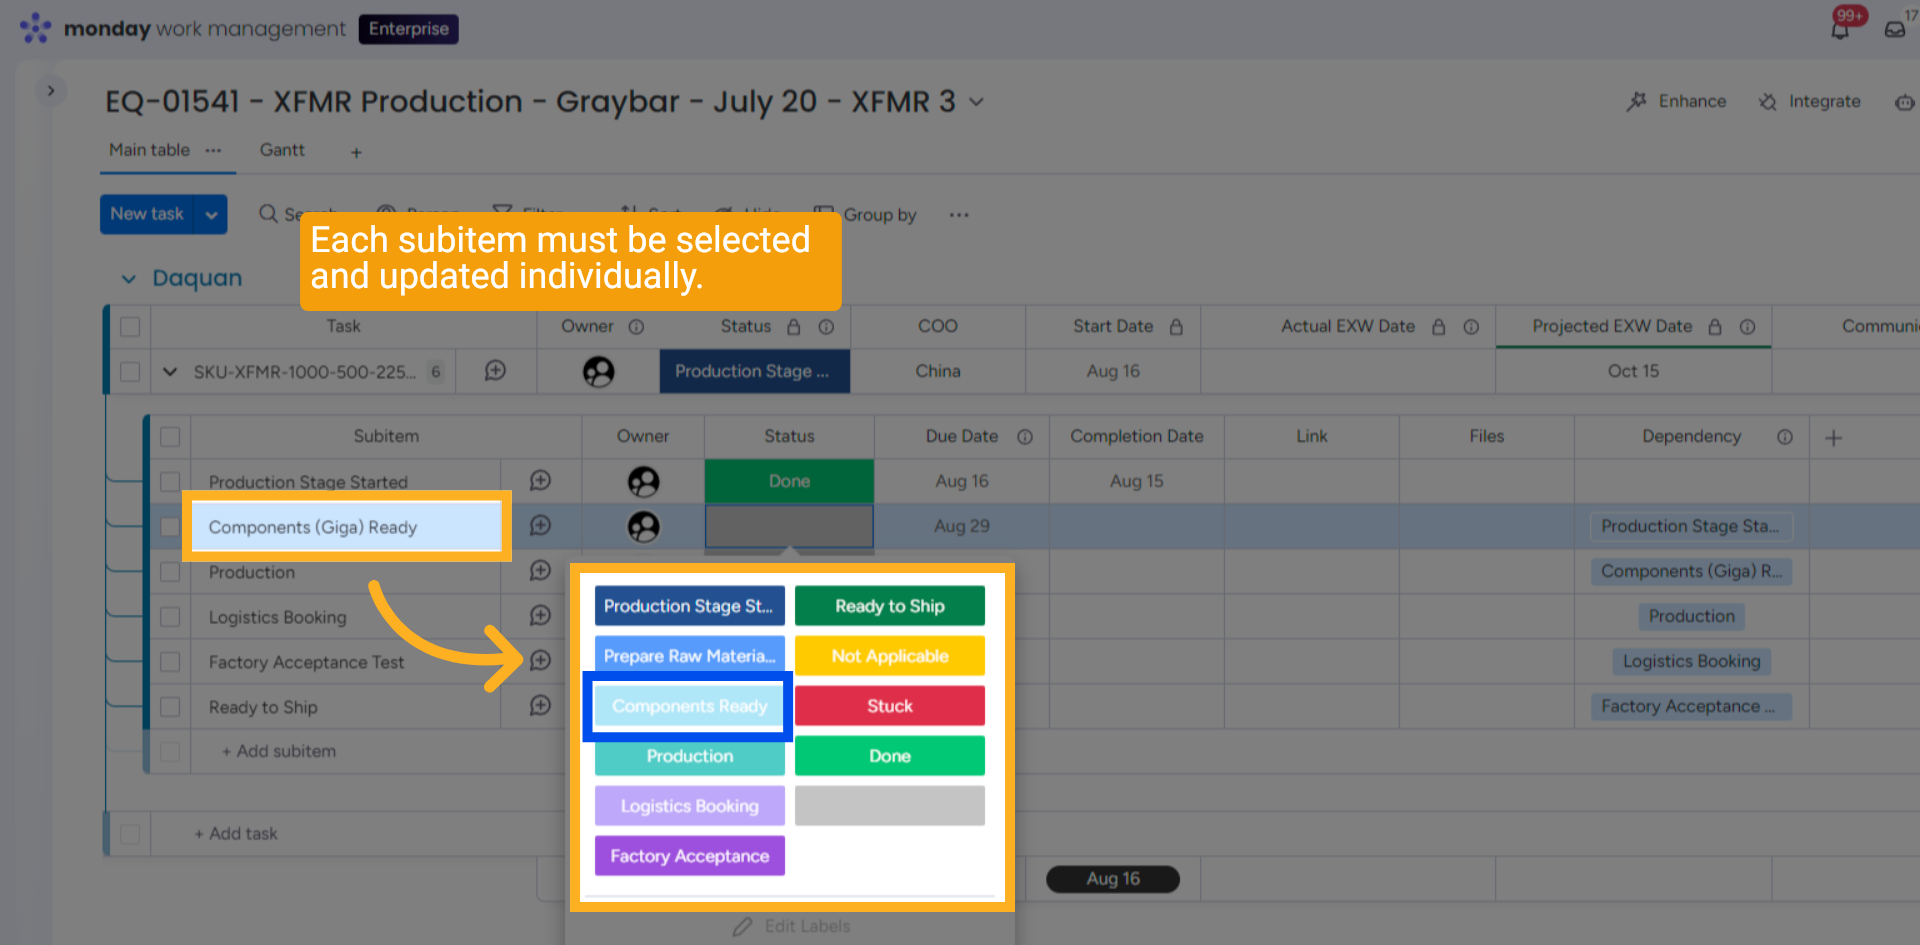Choose the Components Ready status label

tap(690, 706)
